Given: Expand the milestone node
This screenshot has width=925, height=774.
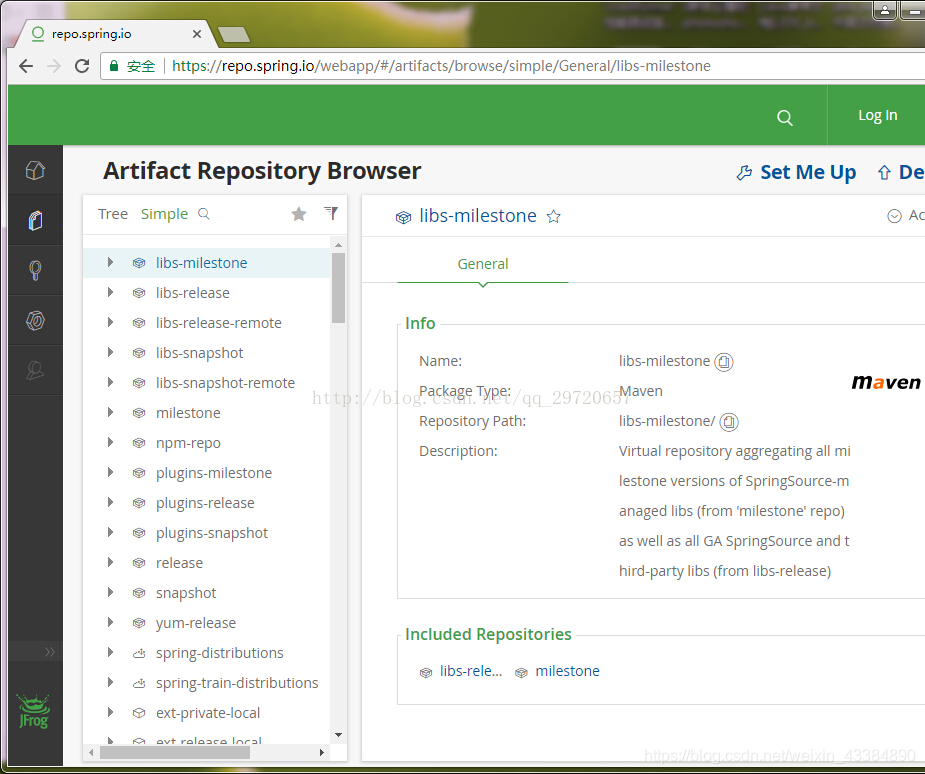Looking at the screenshot, I should click(x=110, y=412).
